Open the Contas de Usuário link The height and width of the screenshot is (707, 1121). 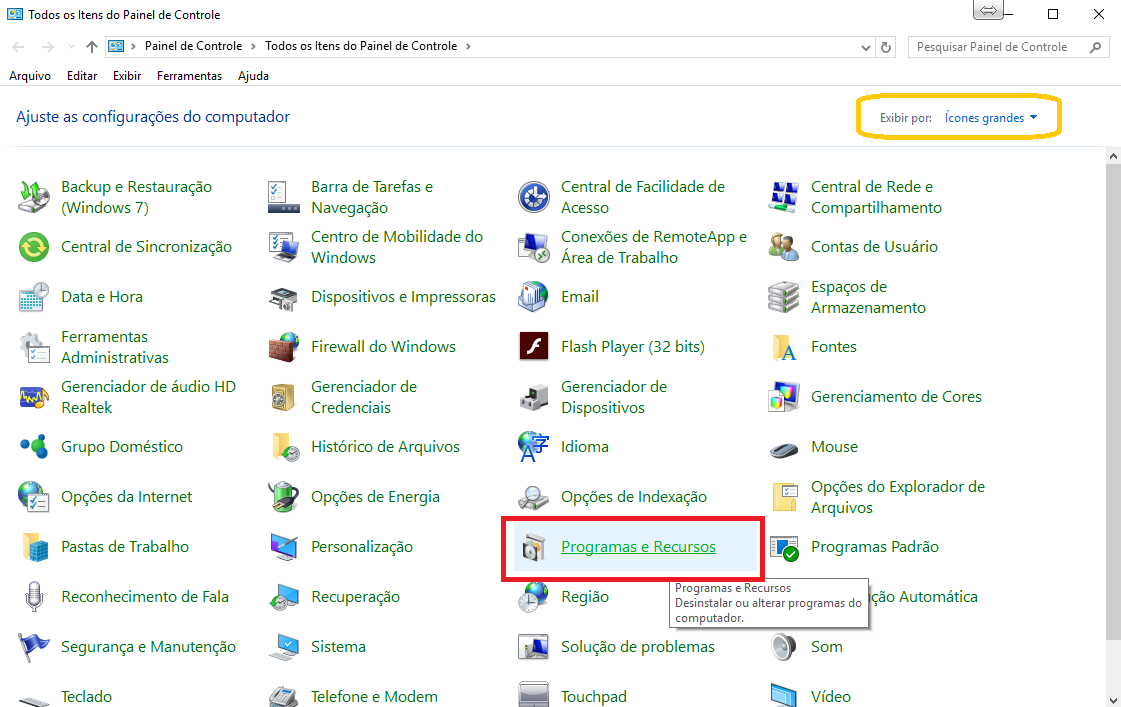[x=874, y=247]
